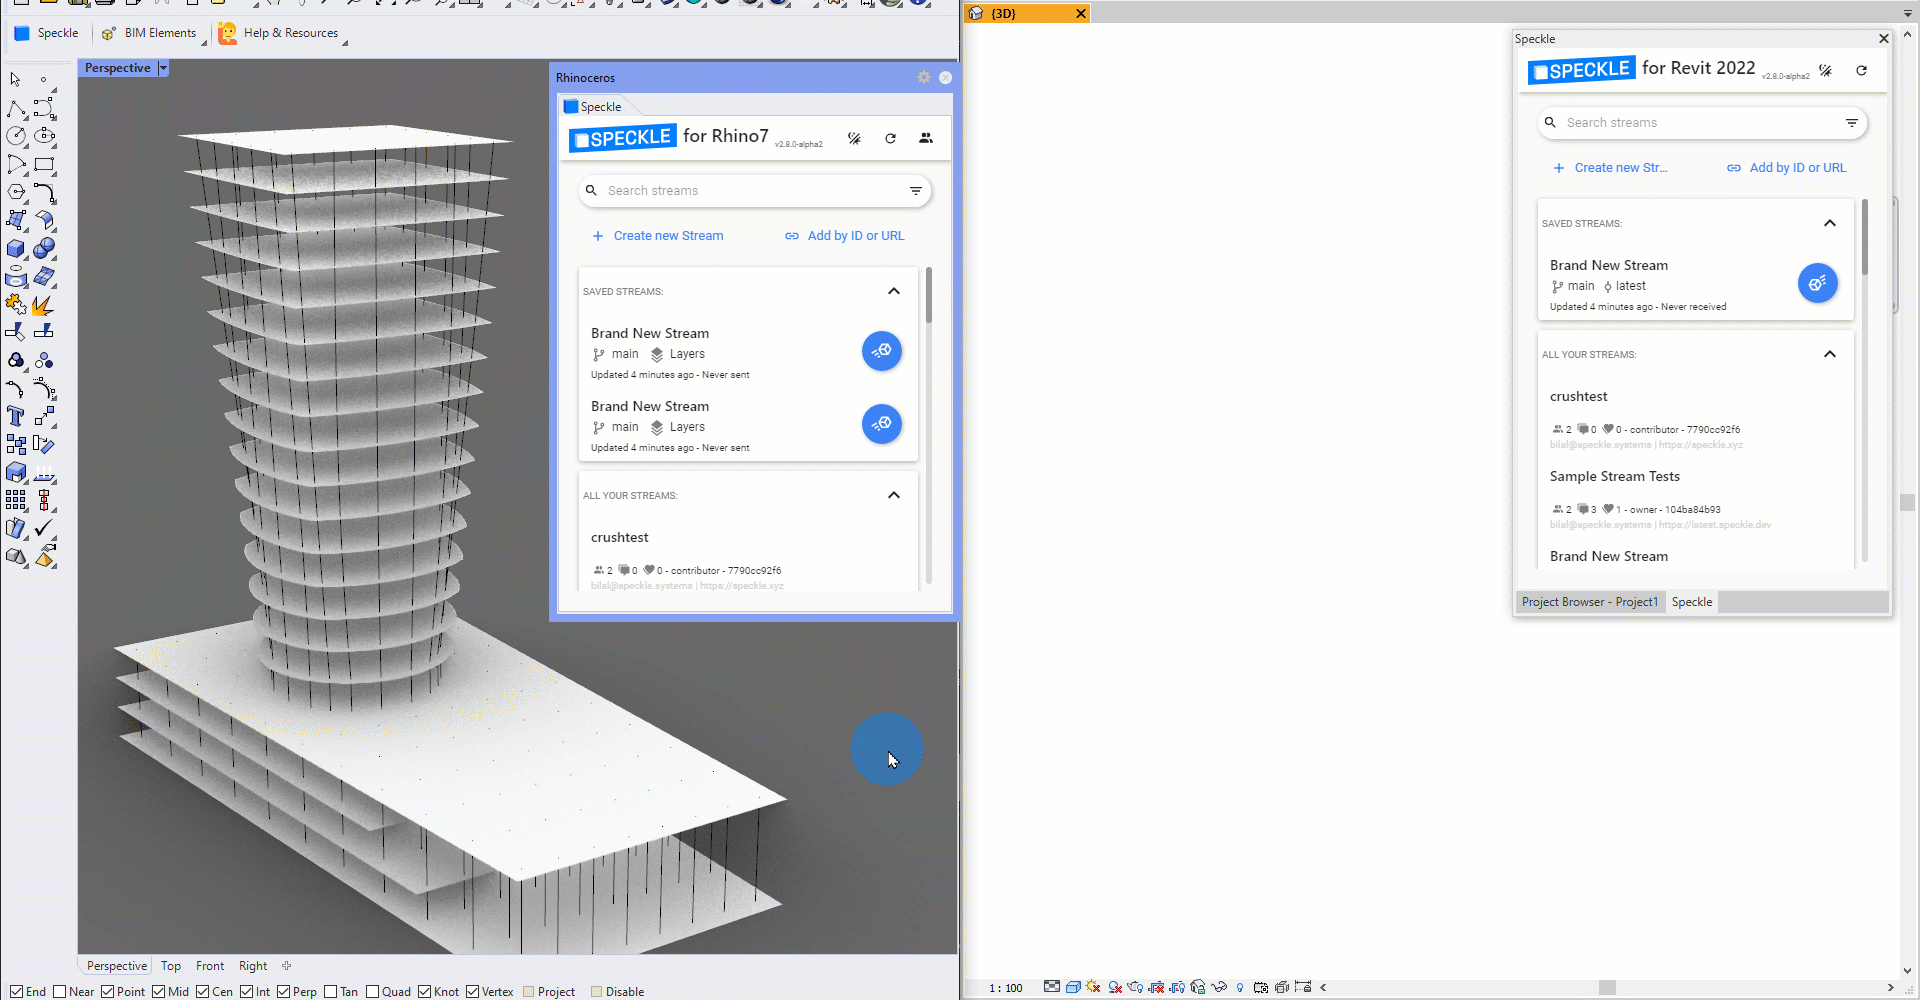
Task: Click the Explode tool icon
Action: [x=44, y=305]
